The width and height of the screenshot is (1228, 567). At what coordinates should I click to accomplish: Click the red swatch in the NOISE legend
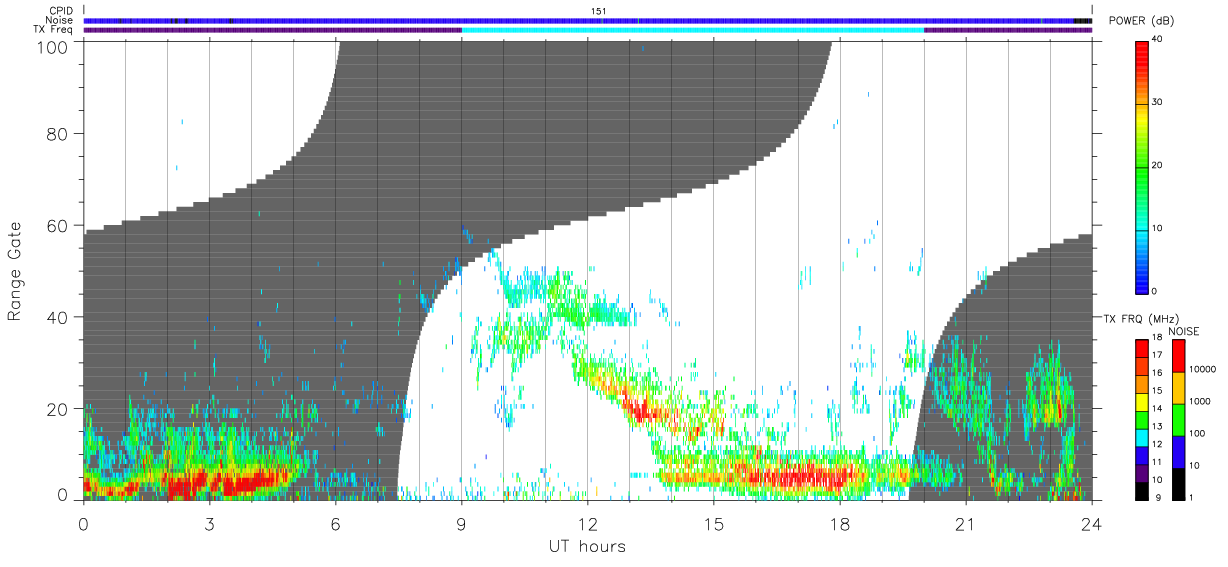click(1180, 356)
